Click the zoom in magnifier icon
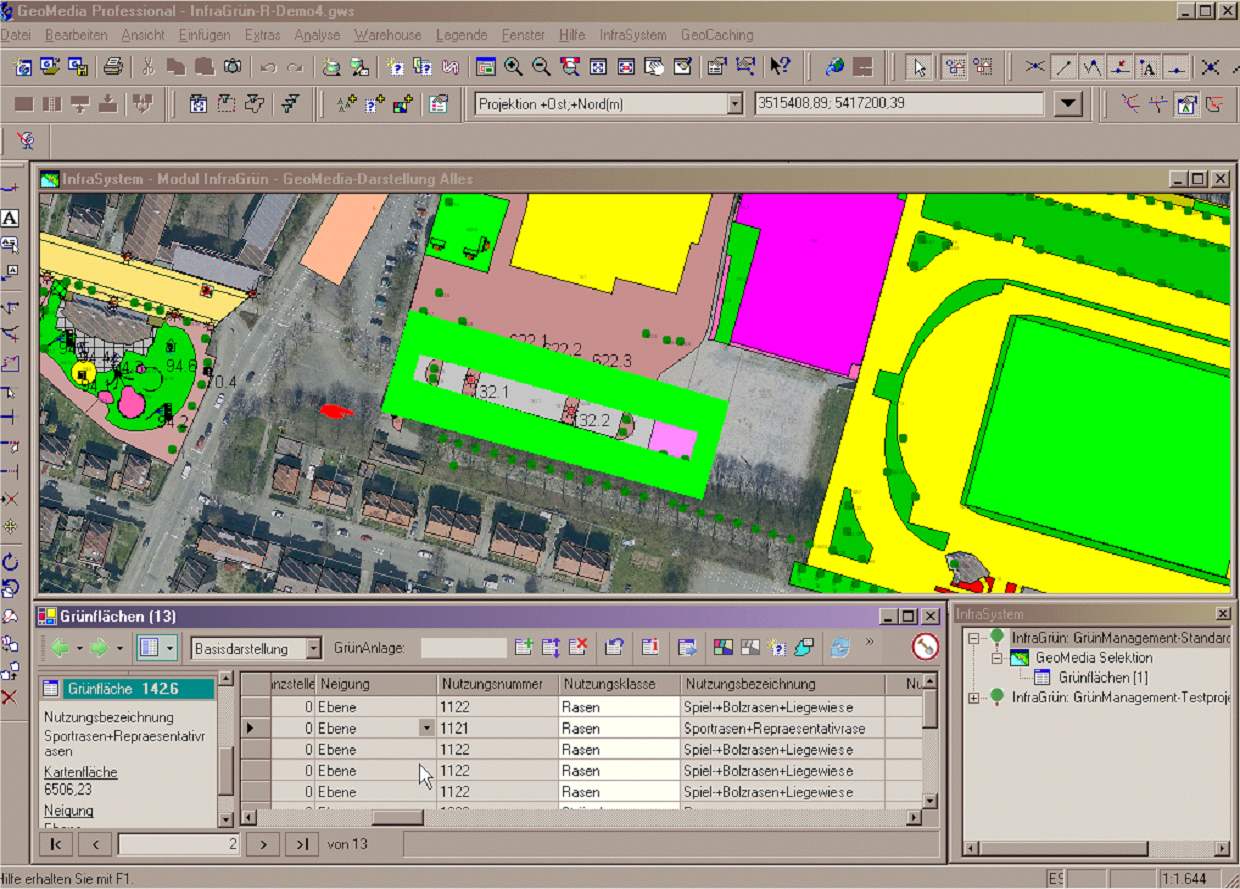This screenshot has width=1240, height=889. coord(514,67)
